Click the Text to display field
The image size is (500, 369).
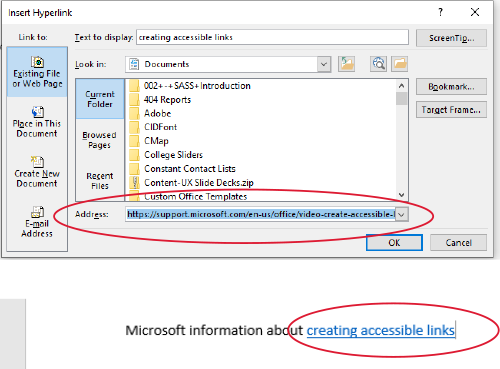272,37
